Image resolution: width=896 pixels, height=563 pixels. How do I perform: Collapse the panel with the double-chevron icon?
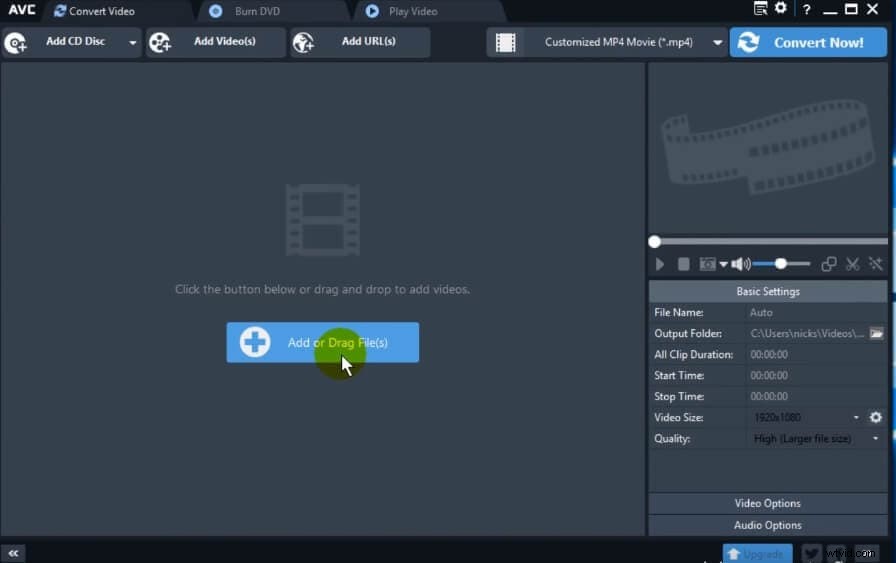click(13, 553)
